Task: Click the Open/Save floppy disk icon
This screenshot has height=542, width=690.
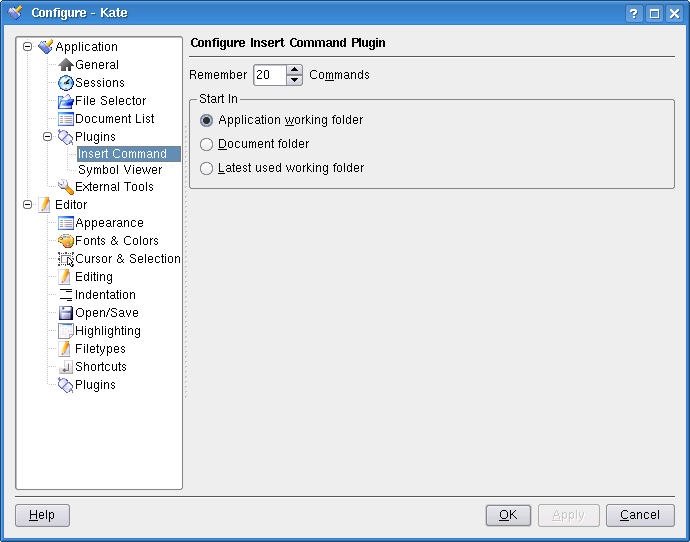Action: coord(66,313)
